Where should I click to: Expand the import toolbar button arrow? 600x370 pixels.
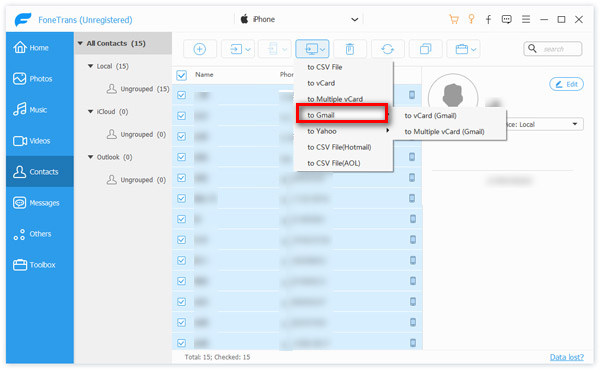[x=248, y=49]
